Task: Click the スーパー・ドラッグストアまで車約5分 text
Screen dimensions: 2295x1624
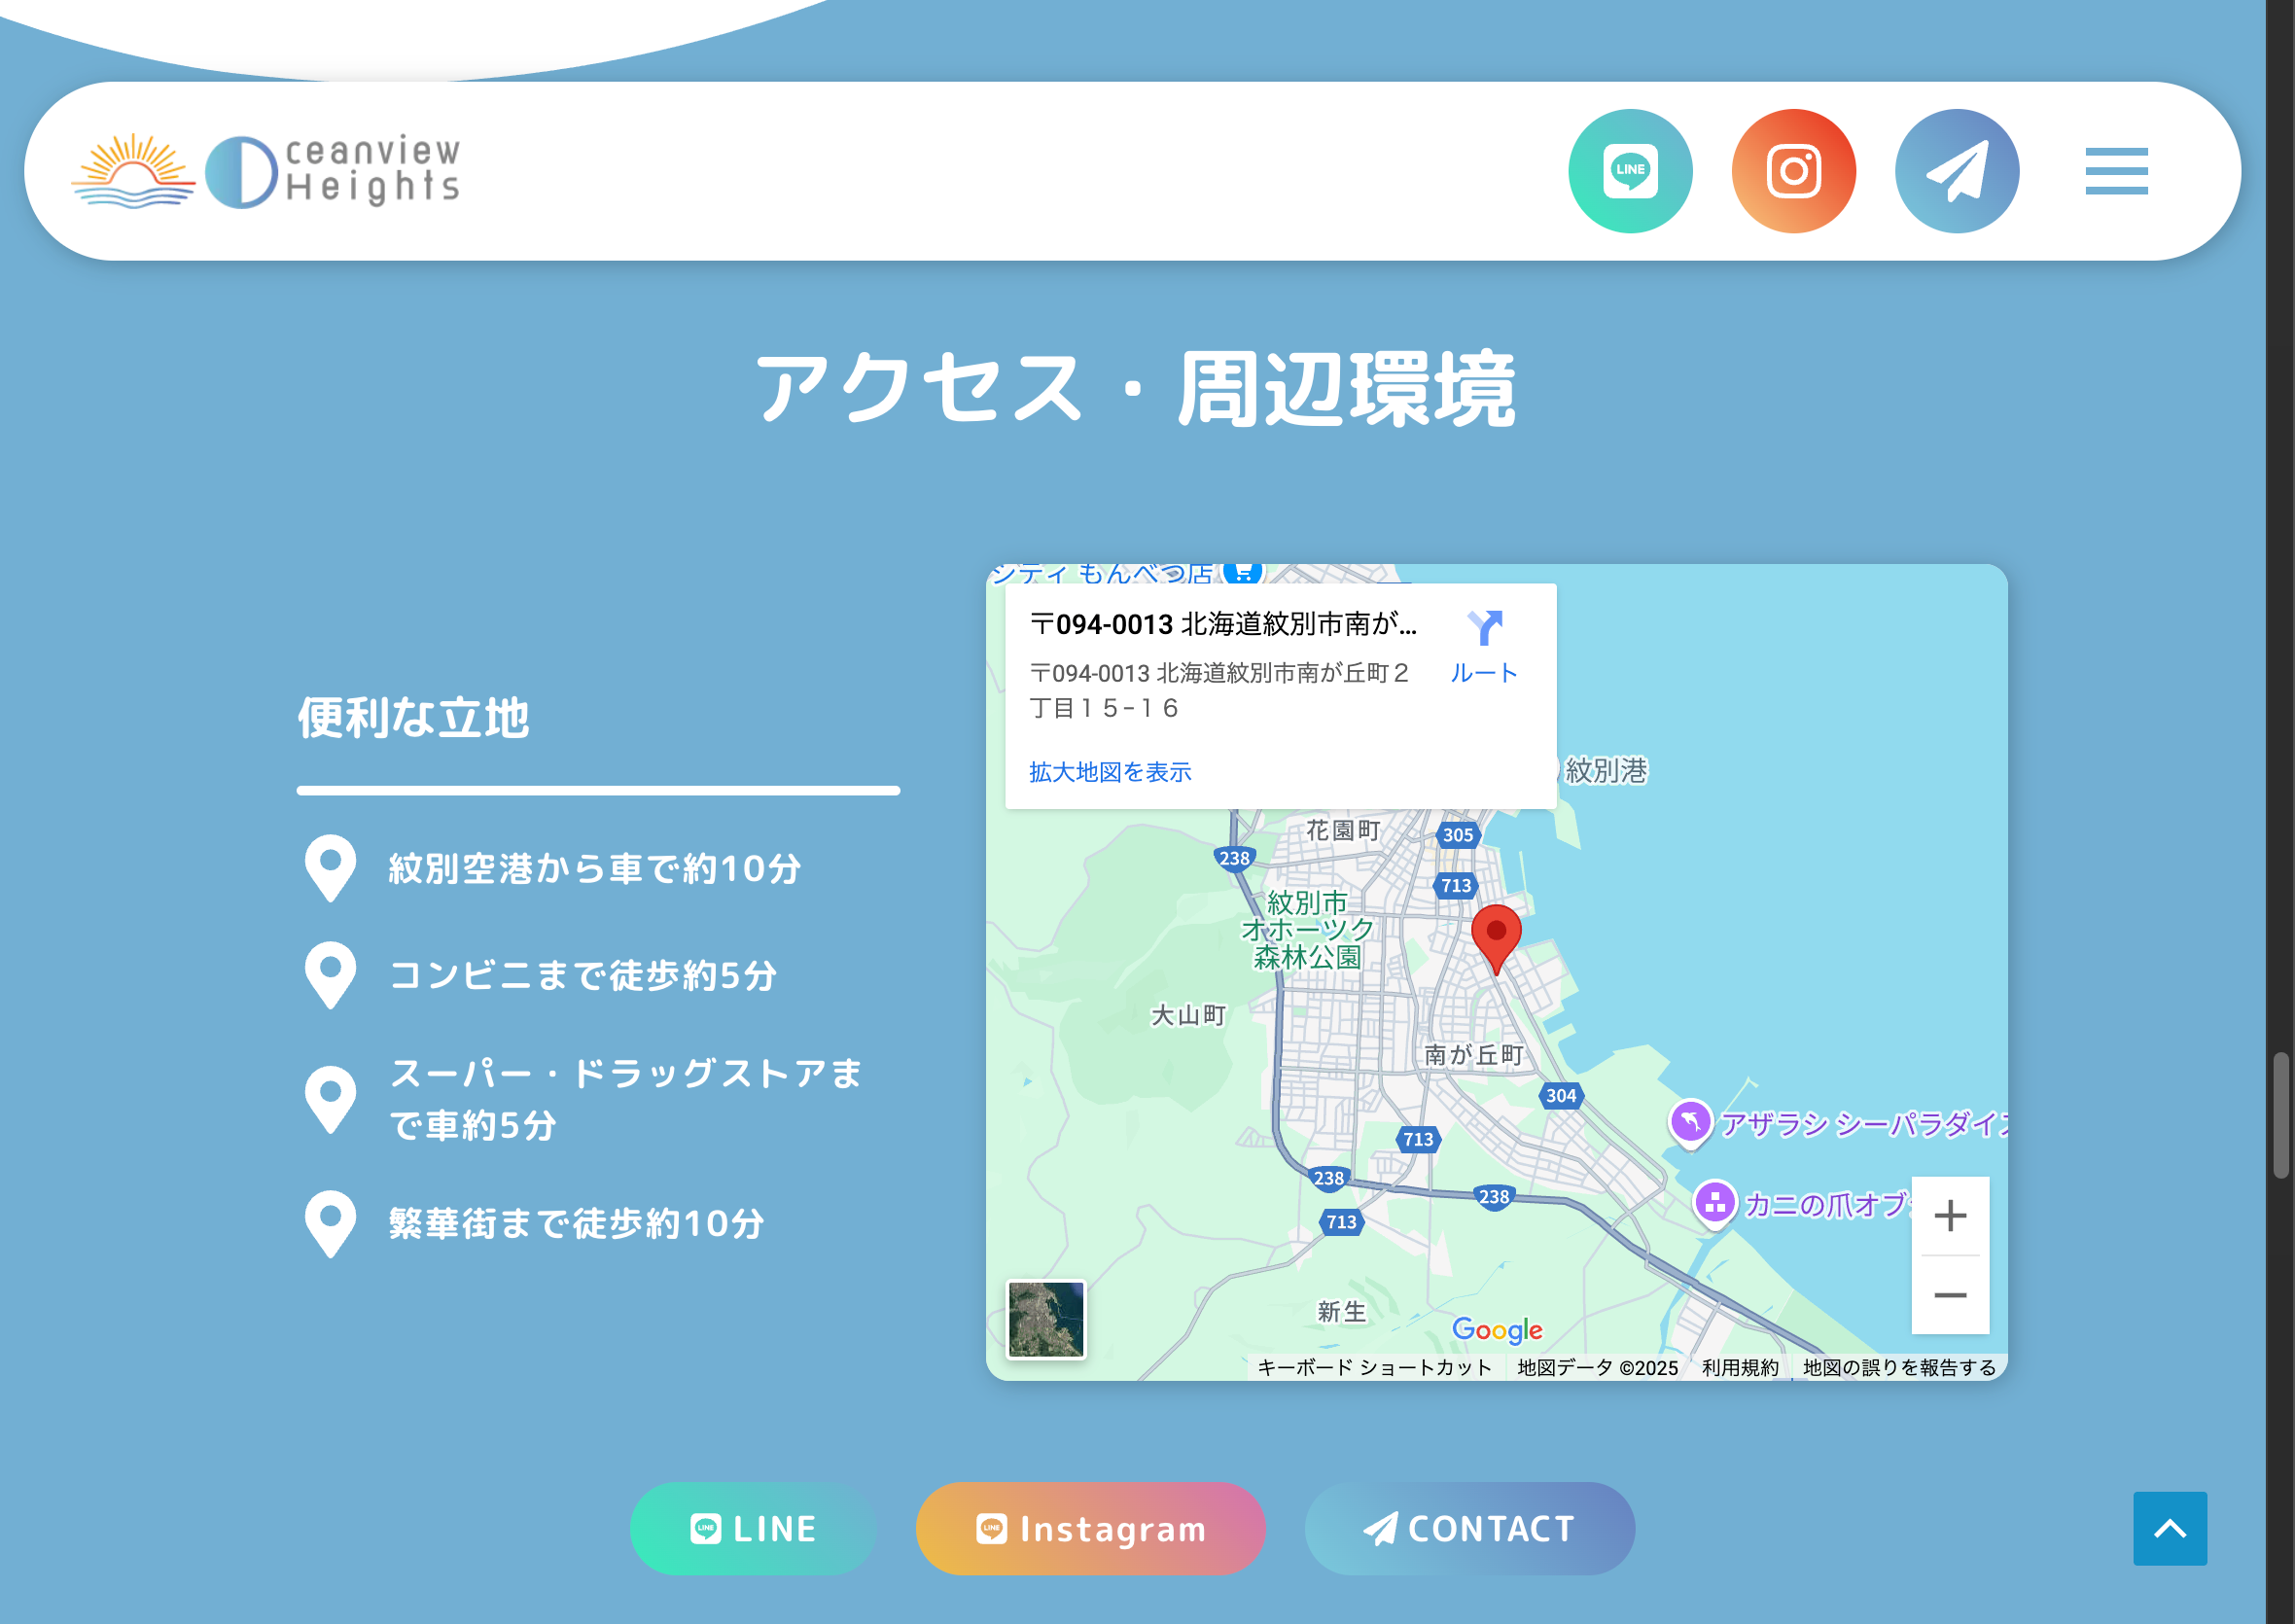Action: tap(625, 1099)
